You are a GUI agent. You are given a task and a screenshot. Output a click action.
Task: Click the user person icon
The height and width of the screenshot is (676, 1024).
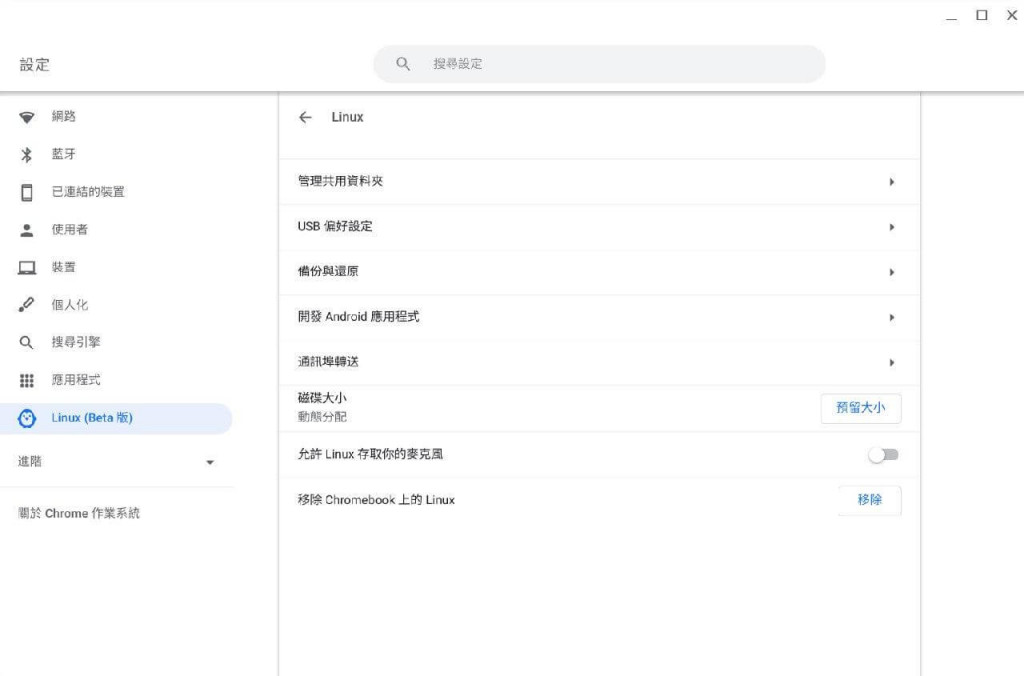click(27, 230)
